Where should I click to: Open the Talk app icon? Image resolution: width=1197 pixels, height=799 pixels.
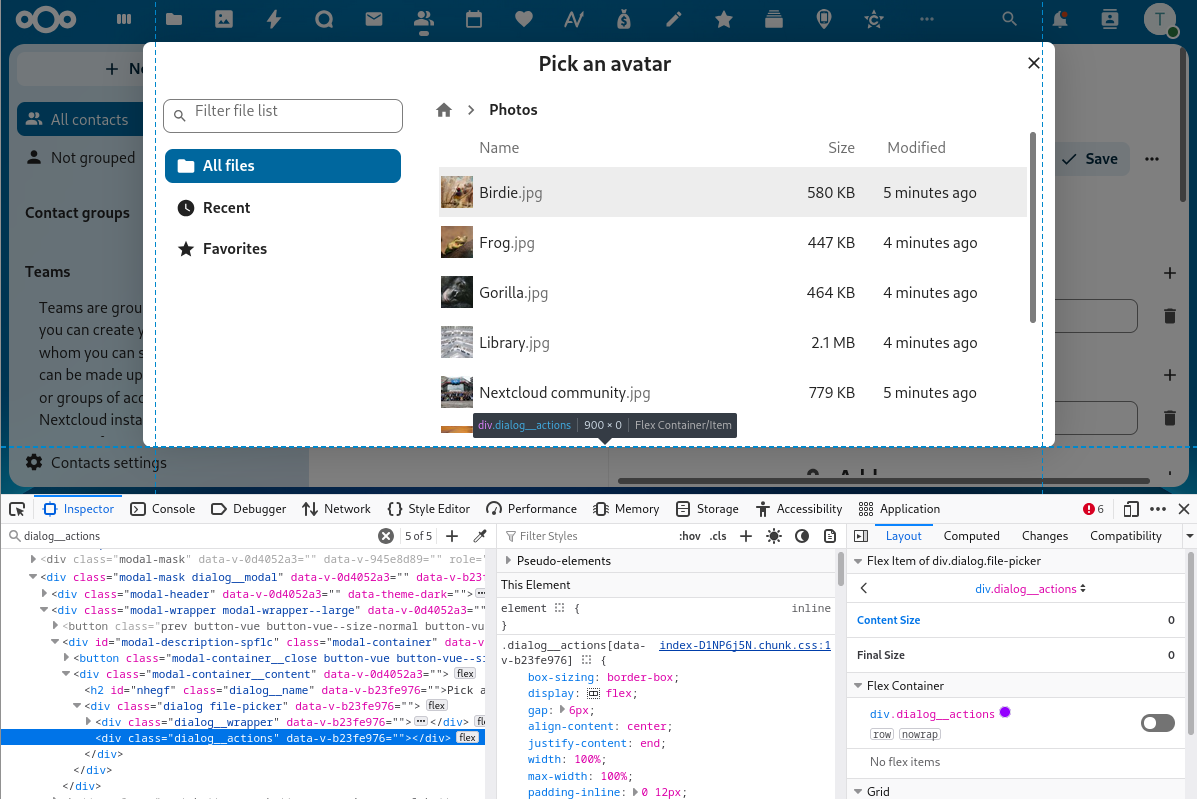[324, 19]
